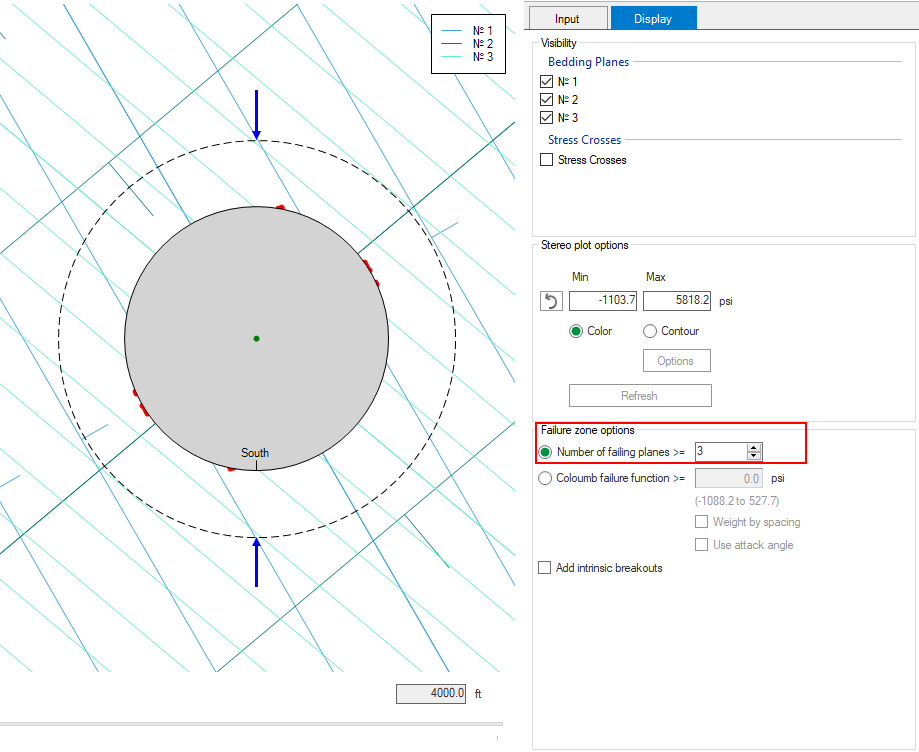Open the Display tab
The height and width of the screenshot is (752, 919).
[x=653, y=19]
